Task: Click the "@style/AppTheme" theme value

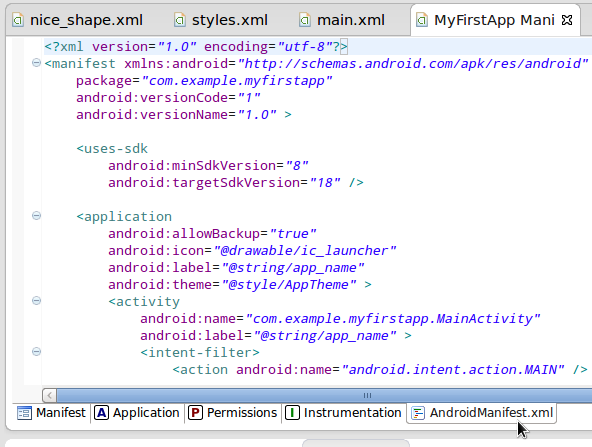Action: pos(289,285)
